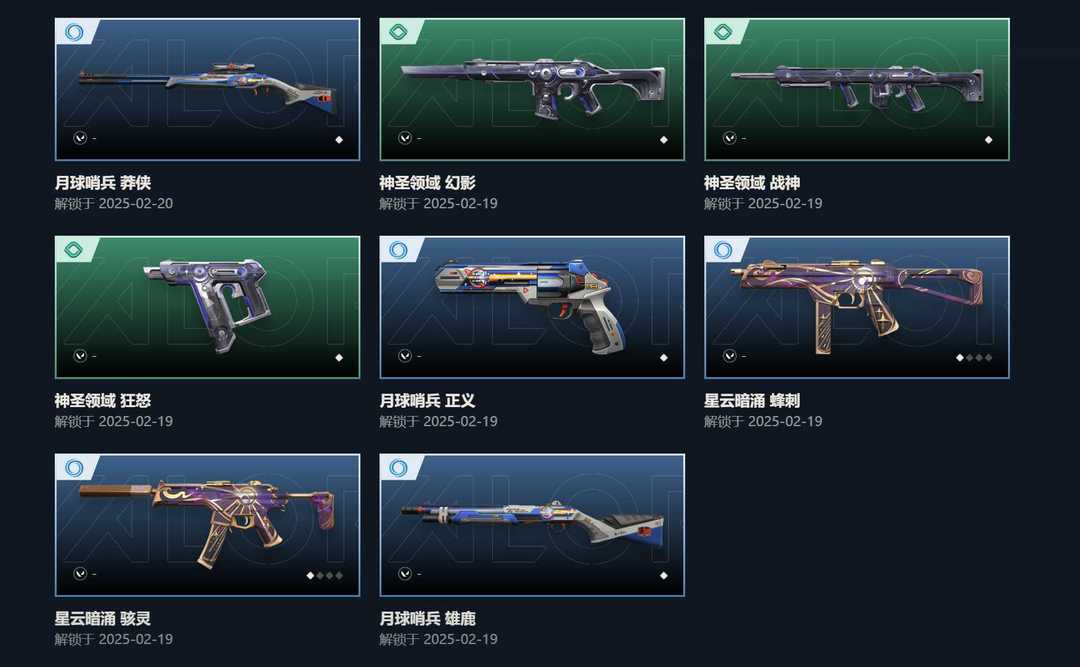Click the green tier icon on 神圣领域 幻影
The width and height of the screenshot is (1080, 667).
coord(398,32)
